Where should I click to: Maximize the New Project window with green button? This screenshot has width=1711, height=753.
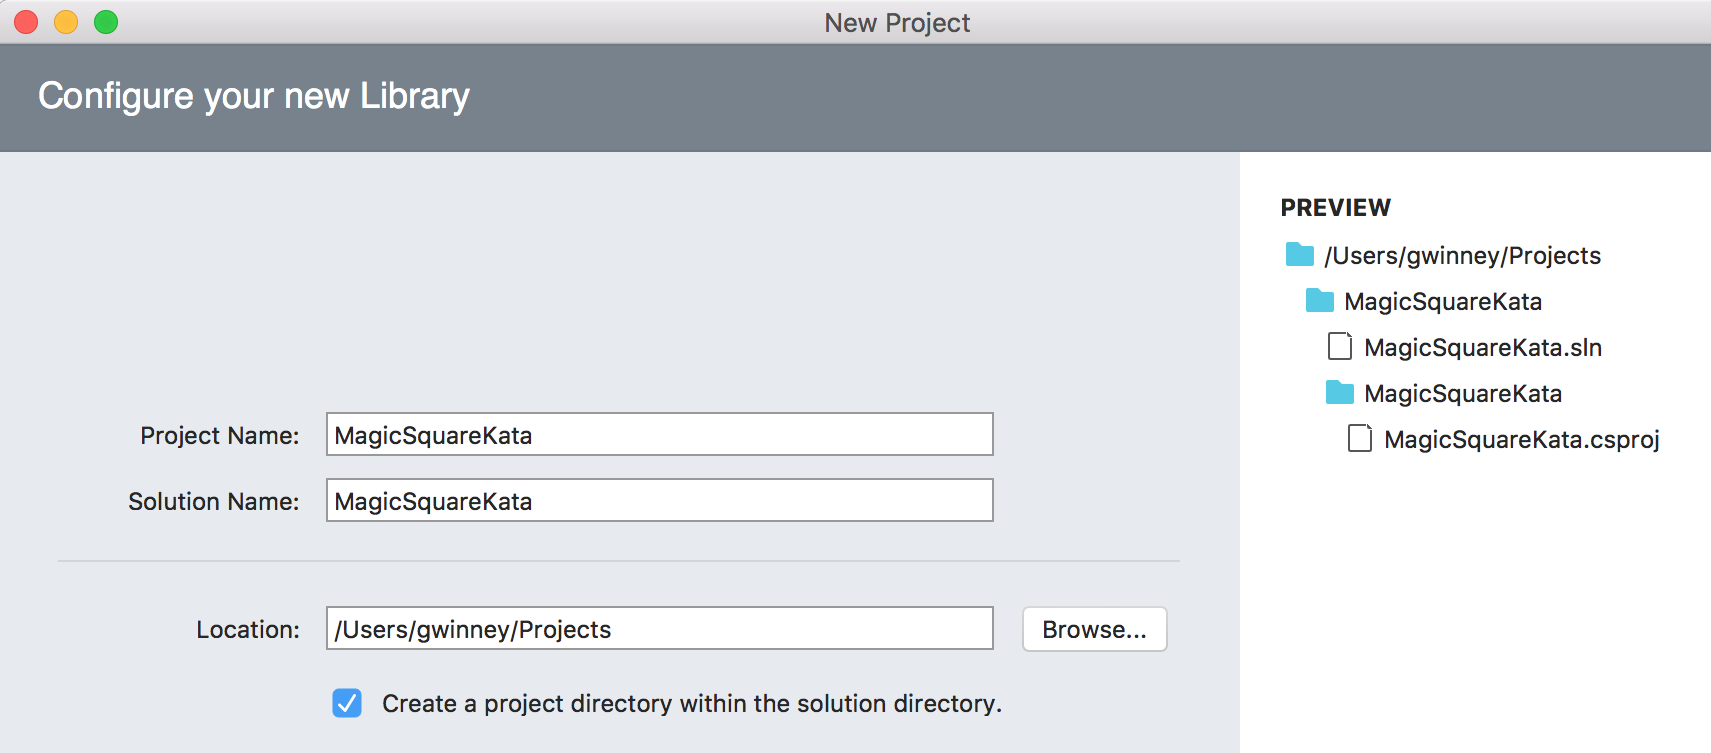pyautogui.click(x=106, y=22)
